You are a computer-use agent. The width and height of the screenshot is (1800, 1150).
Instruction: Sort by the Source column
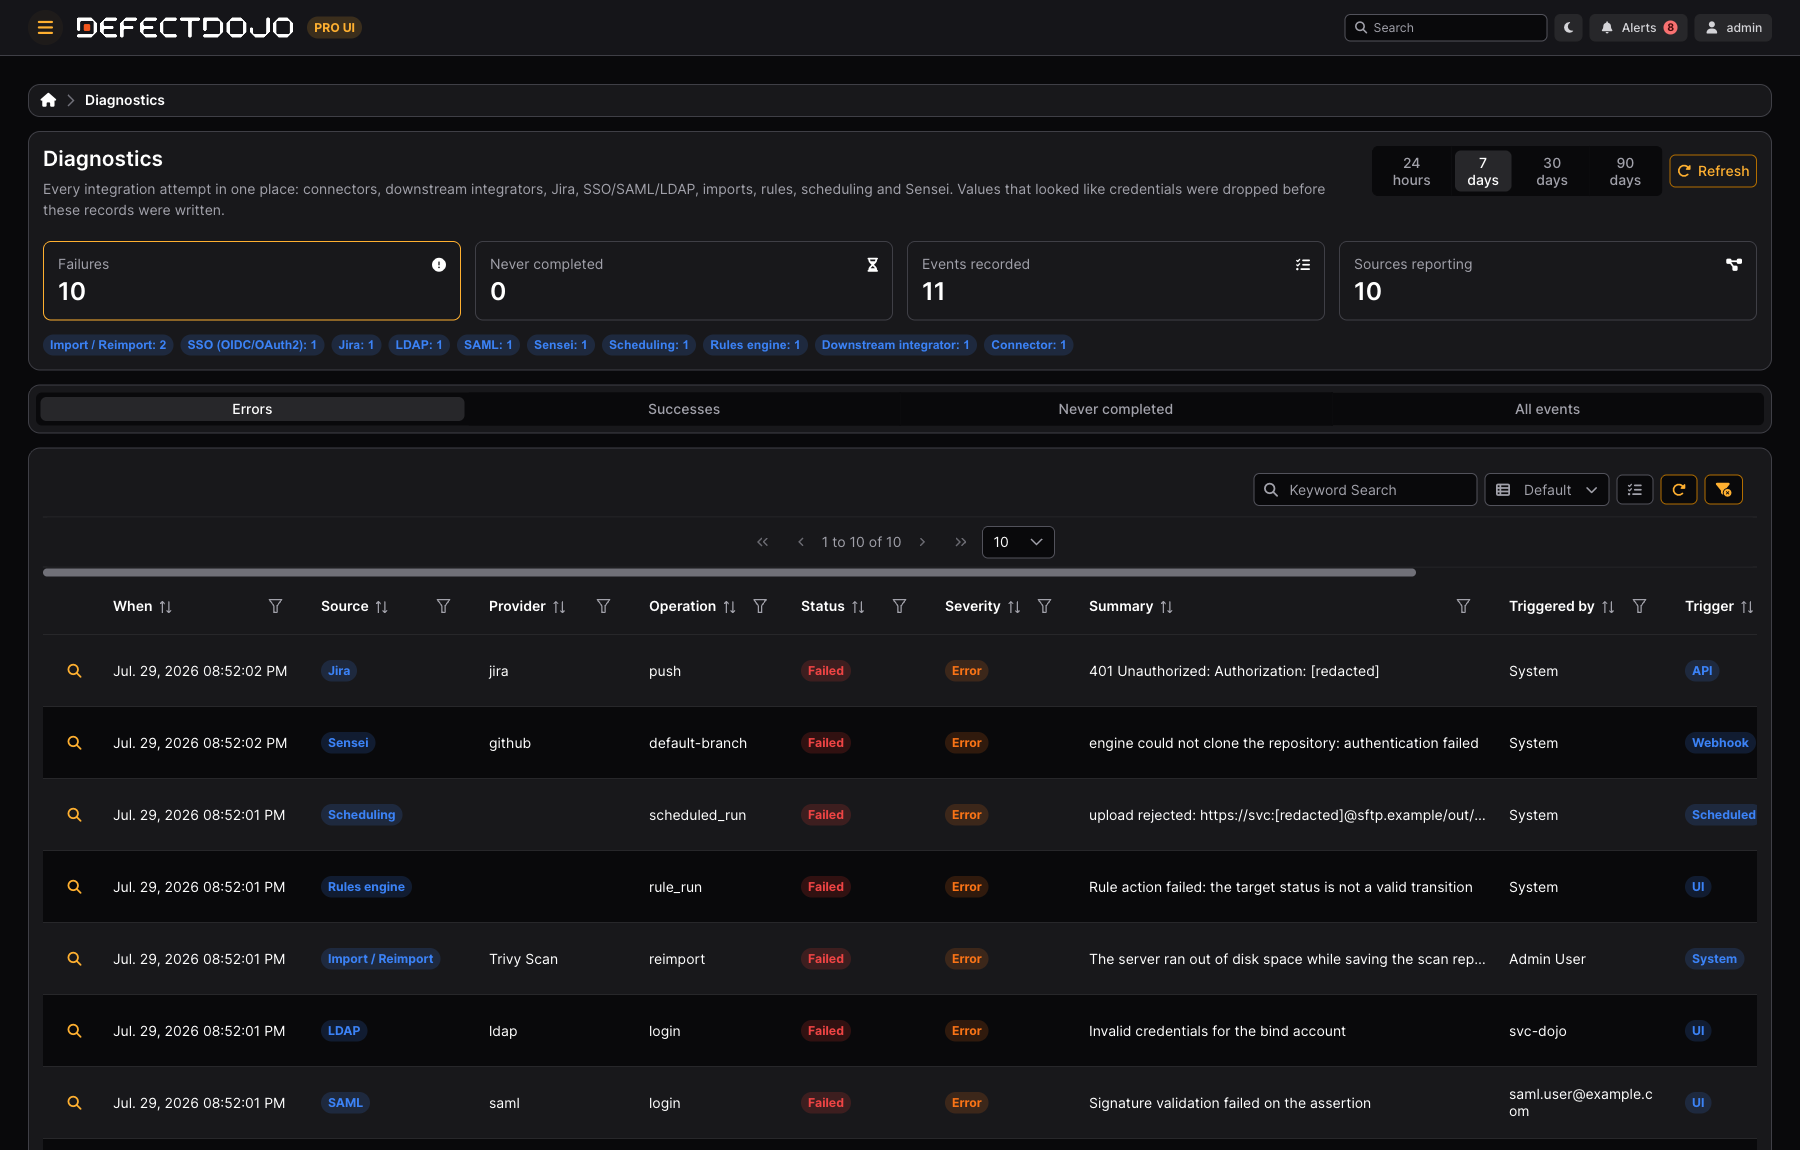pyautogui.click(x=382, y=607)
